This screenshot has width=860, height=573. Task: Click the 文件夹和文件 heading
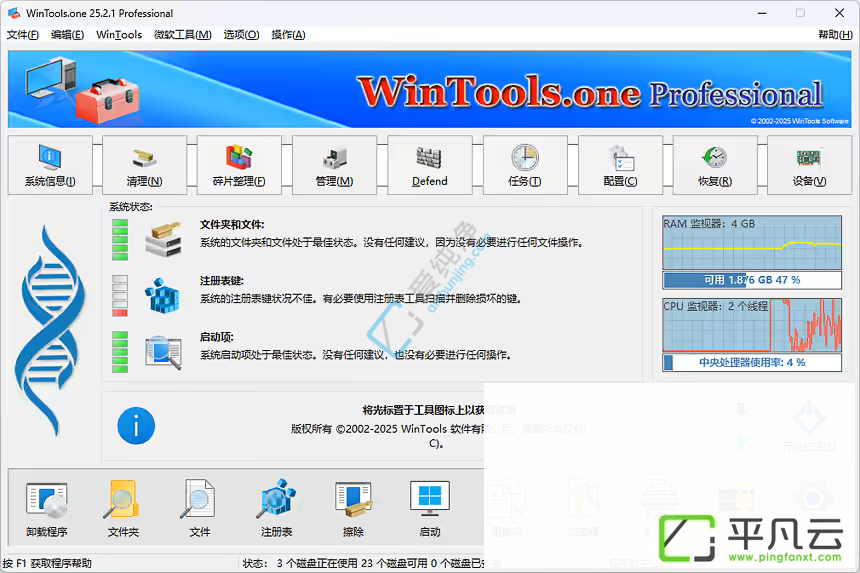coord(232,224)
